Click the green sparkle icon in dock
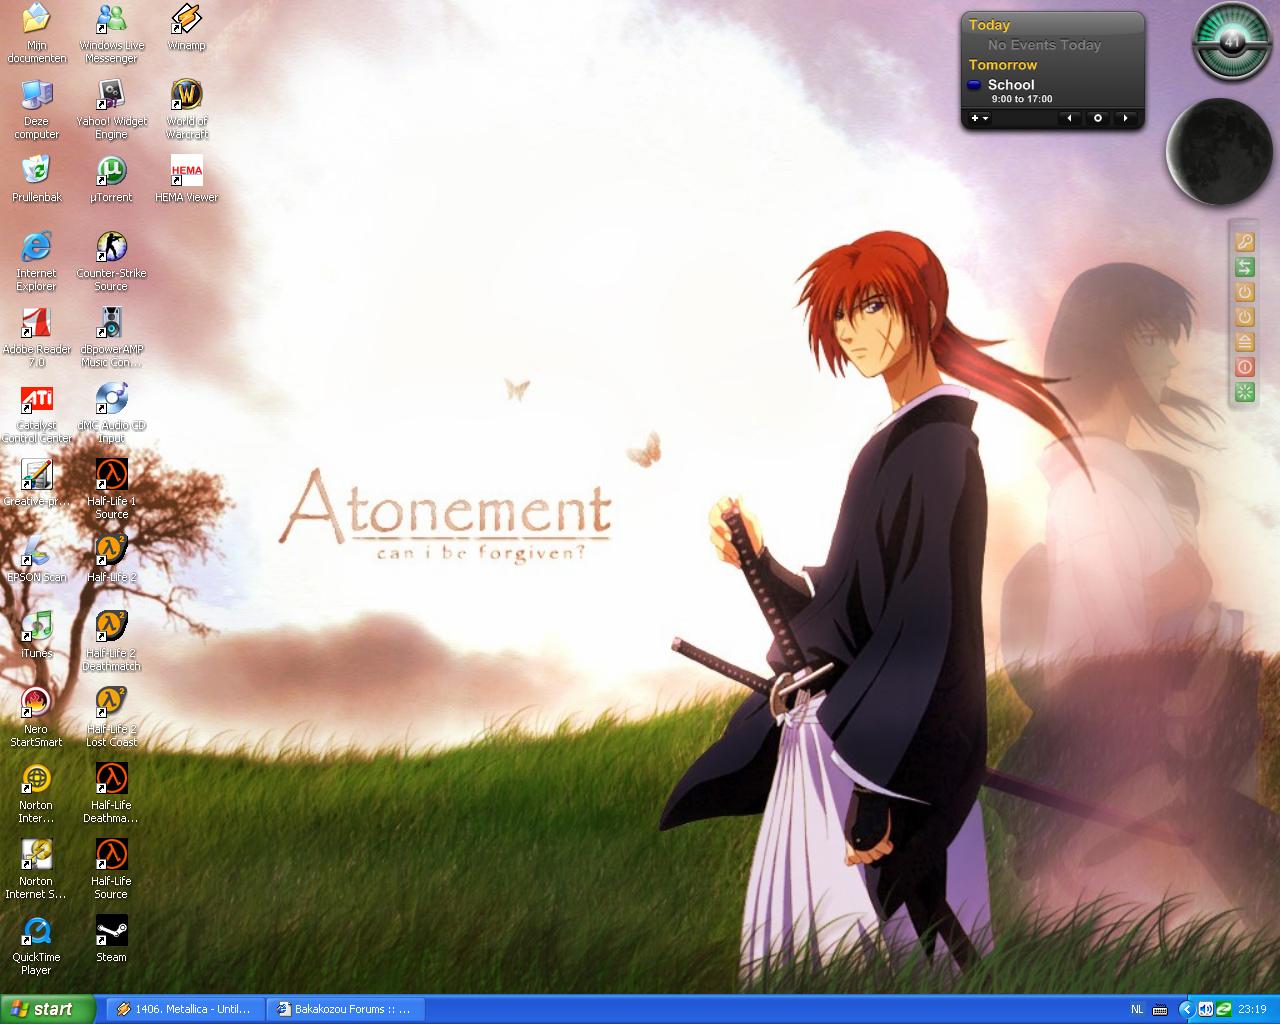 1244,392
